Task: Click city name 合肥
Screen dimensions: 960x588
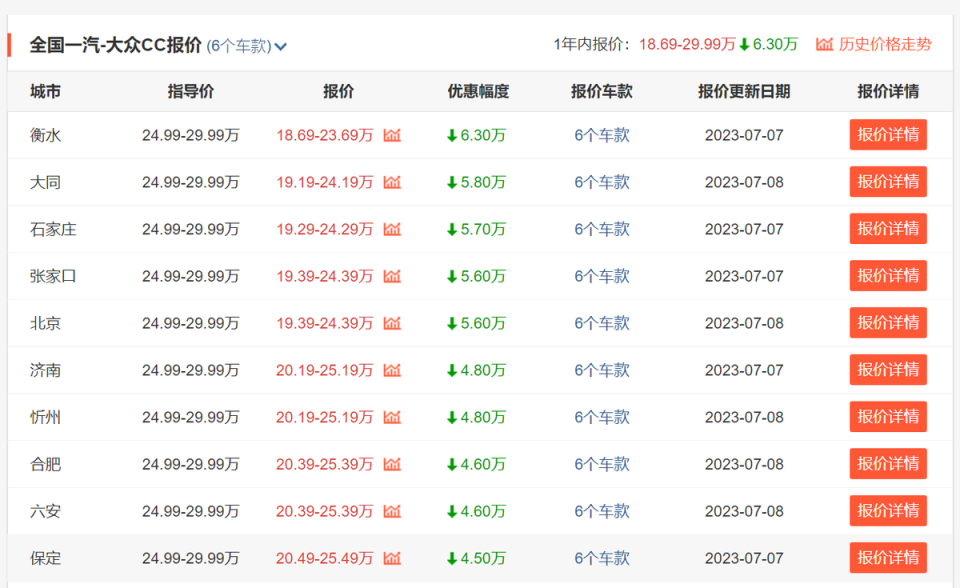Action: pos(45,464)
